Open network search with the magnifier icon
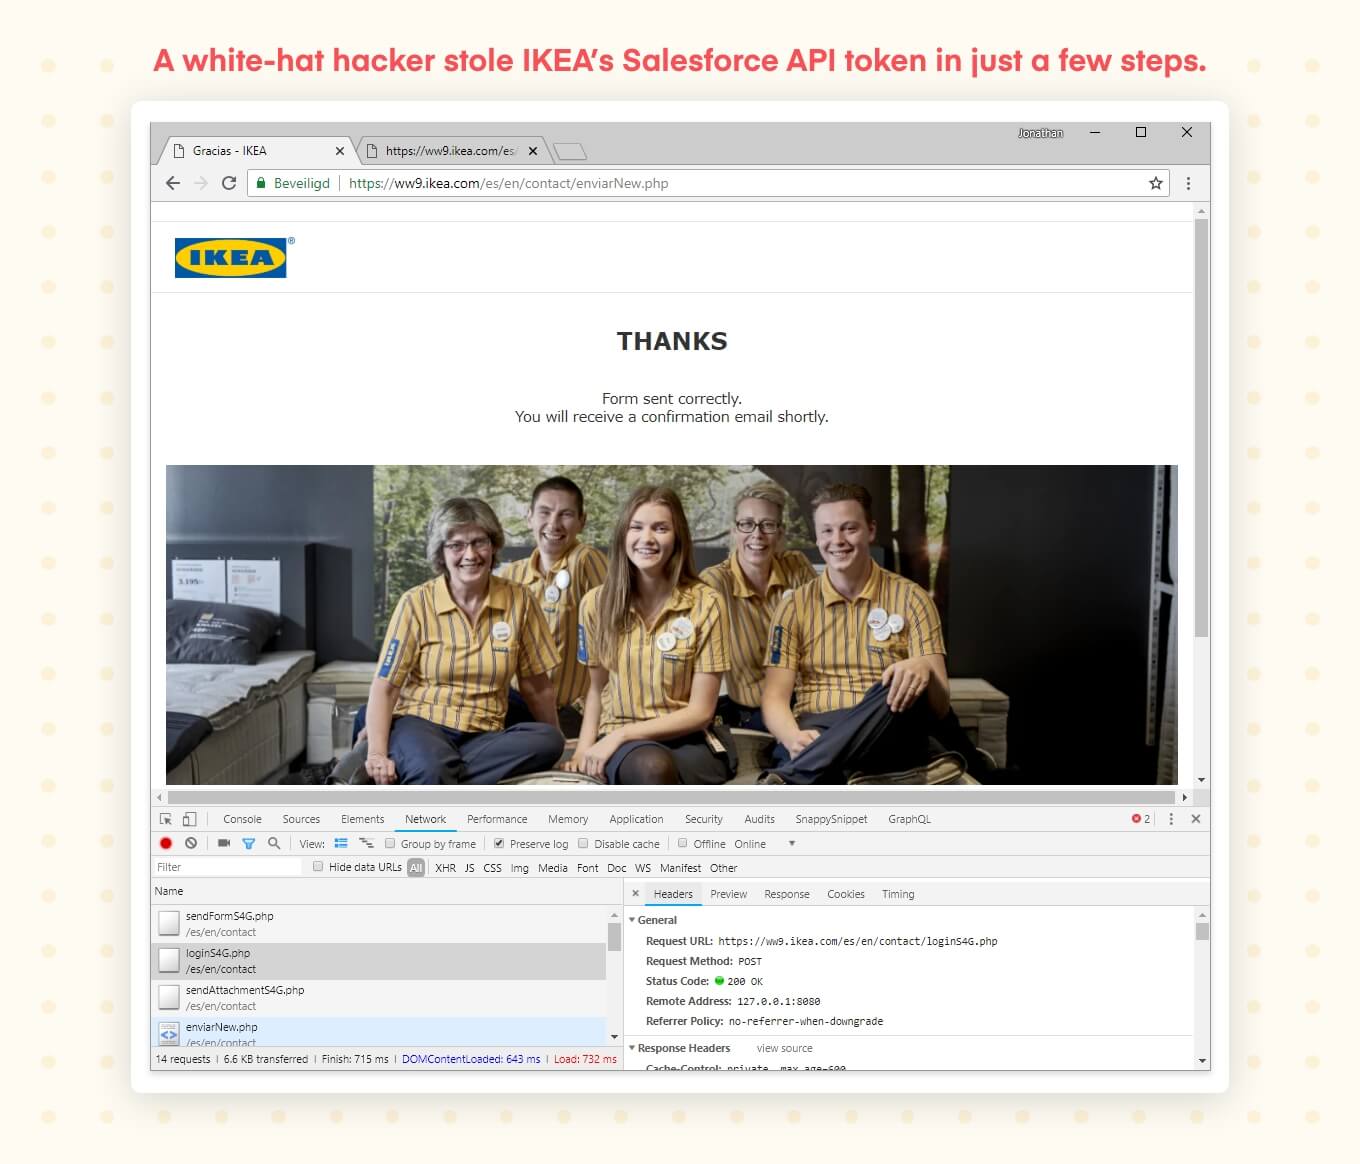The image size is (1360, 1164). [274, 843]
